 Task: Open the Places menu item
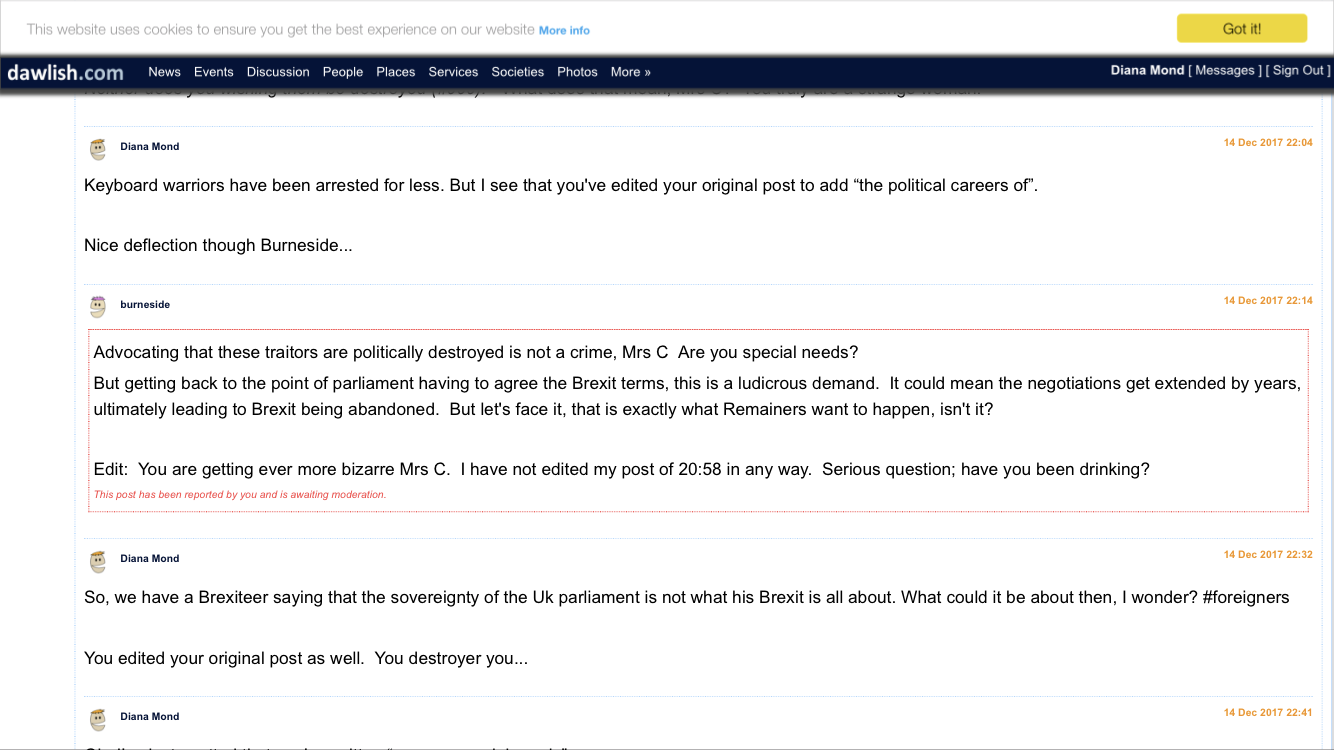[395, 72]
